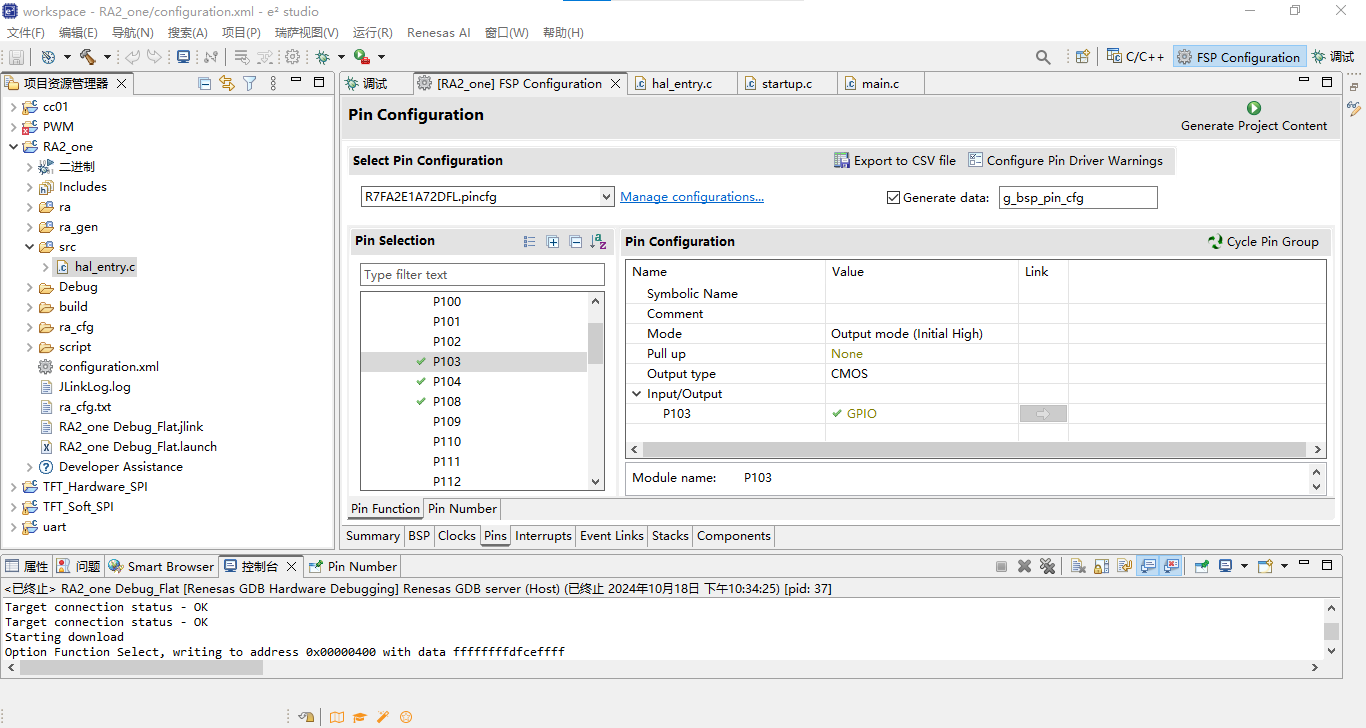This screenshot has width=1366, height=728.
Task: Click the Pin Selection list scrollbar thumb
Action: coord(596,343)
